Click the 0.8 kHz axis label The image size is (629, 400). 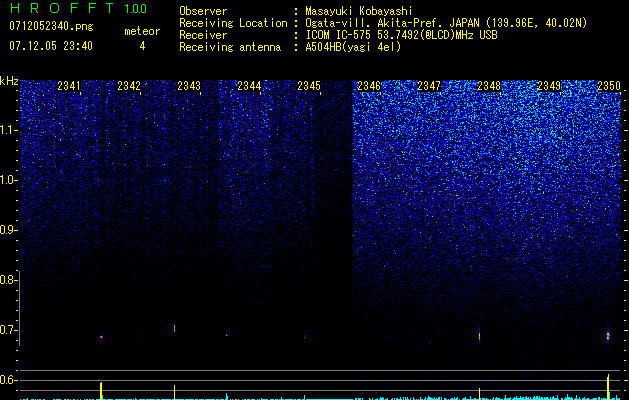[x=8, y=280]
